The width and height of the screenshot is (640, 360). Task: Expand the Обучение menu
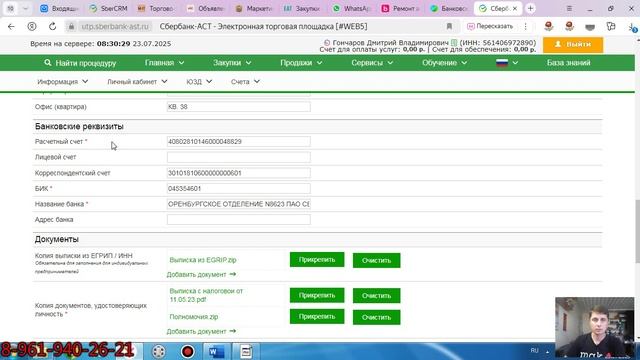tap(444, 63)
